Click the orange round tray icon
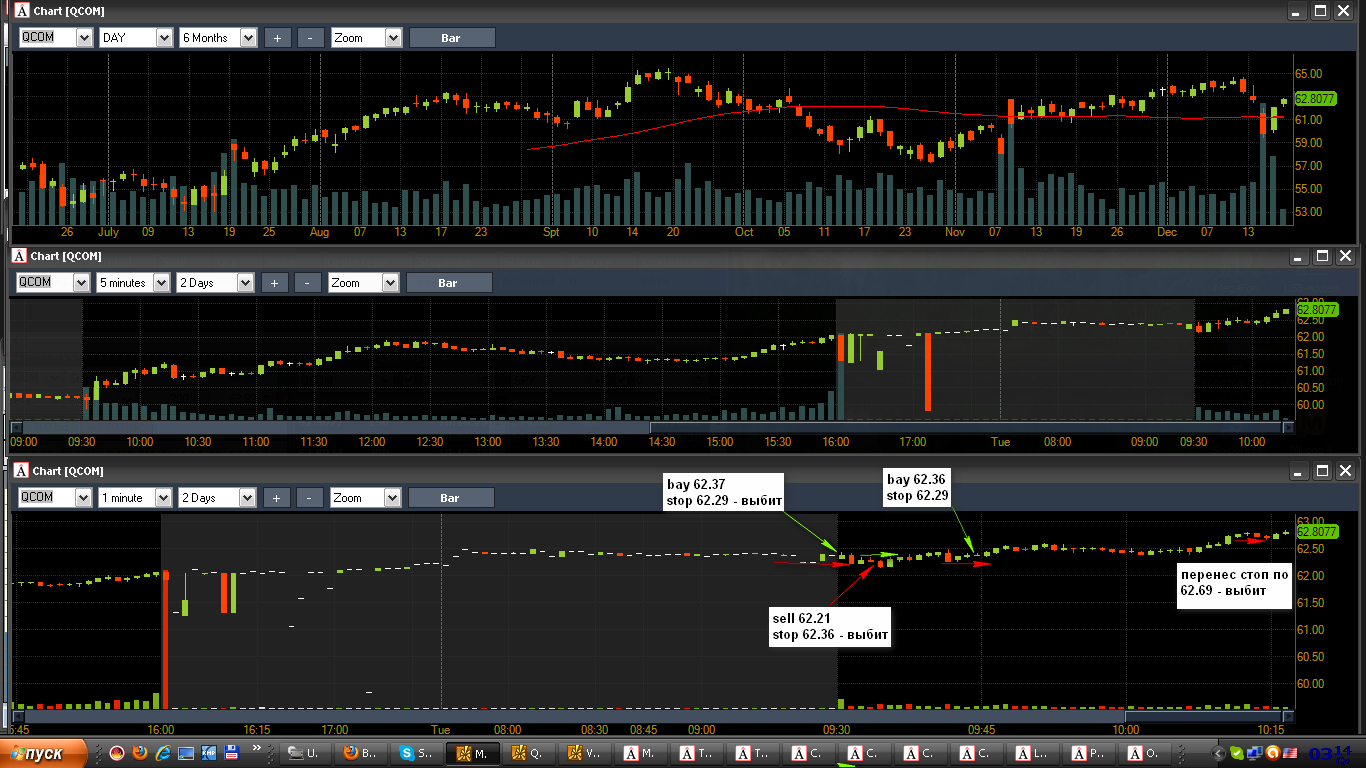Screen dimensions: 1366x768 click(1274, 753)
